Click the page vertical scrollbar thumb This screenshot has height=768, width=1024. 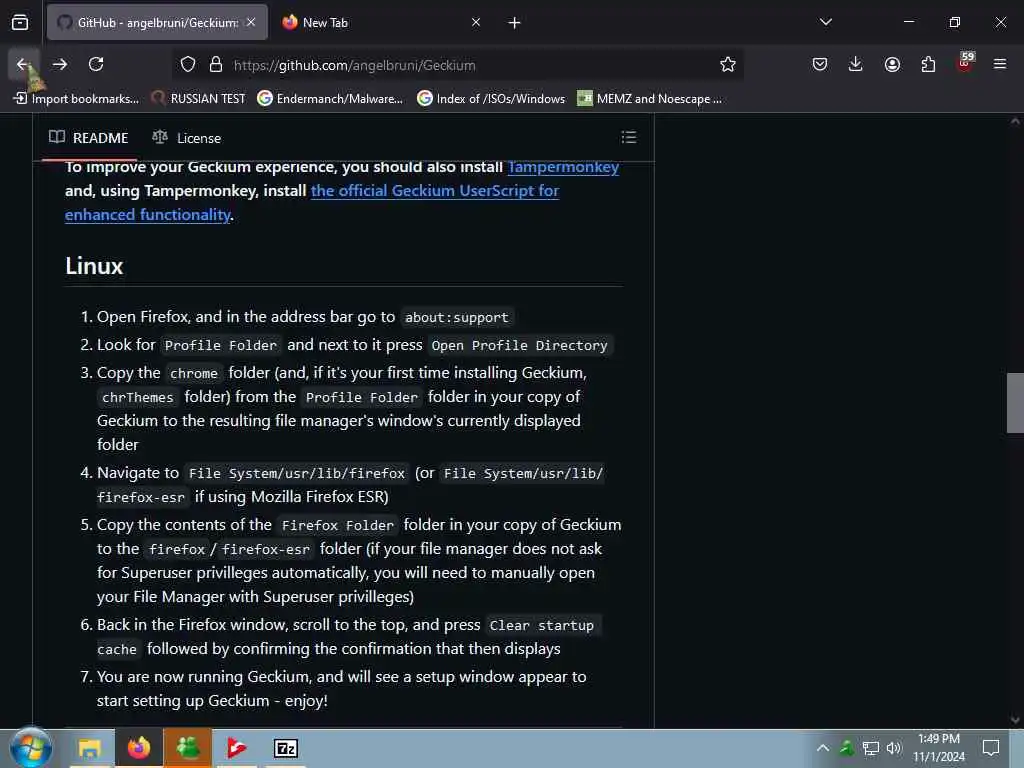[1015, 403]
